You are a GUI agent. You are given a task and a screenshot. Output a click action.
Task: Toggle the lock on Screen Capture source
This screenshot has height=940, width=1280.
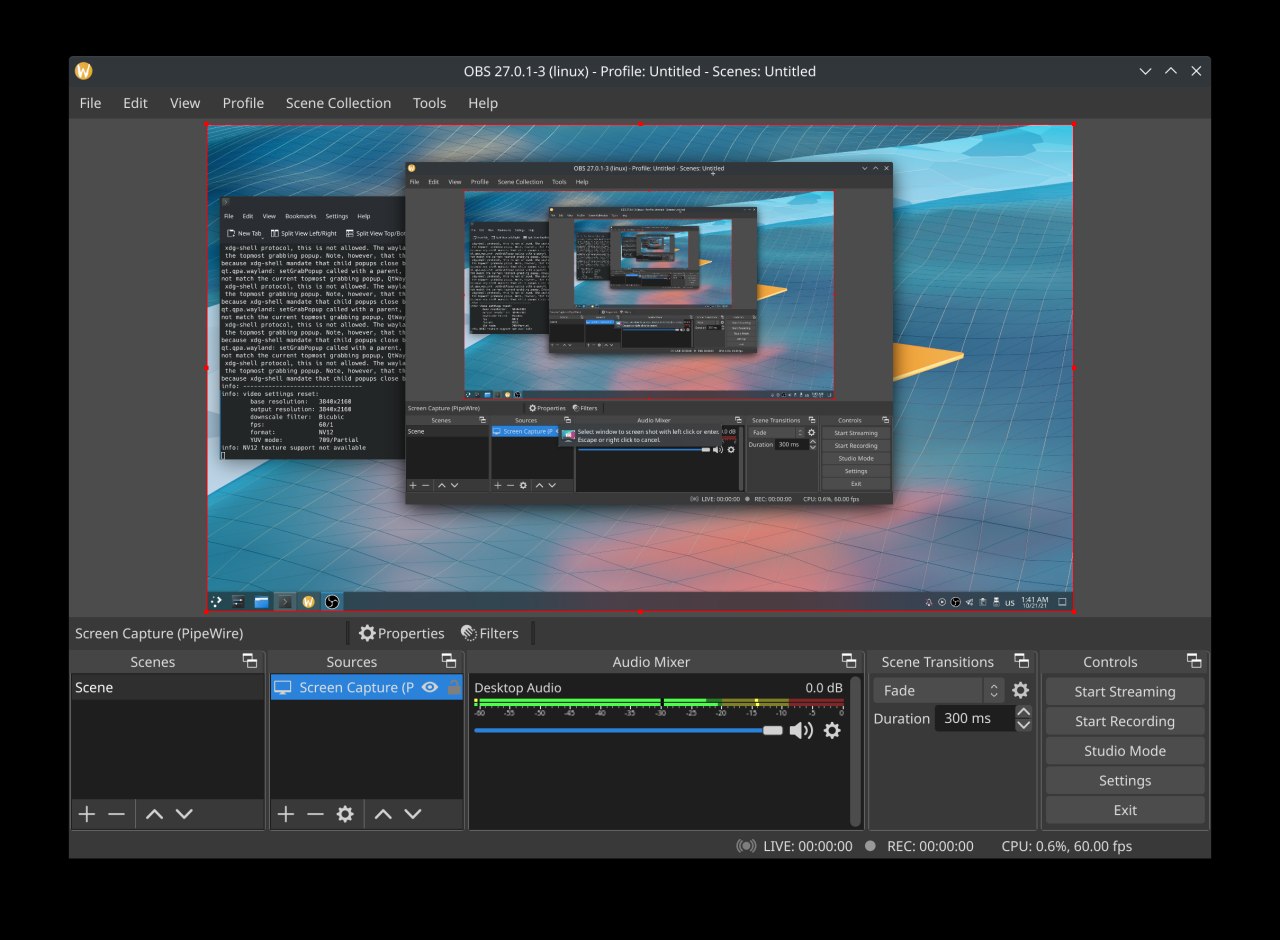tap(453, 687)
